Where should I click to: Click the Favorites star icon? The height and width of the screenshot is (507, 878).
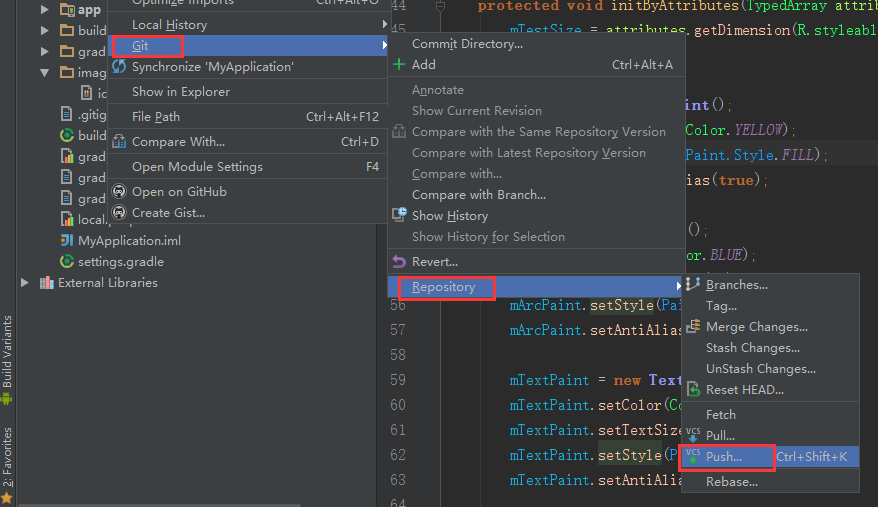tap(7, 497)
